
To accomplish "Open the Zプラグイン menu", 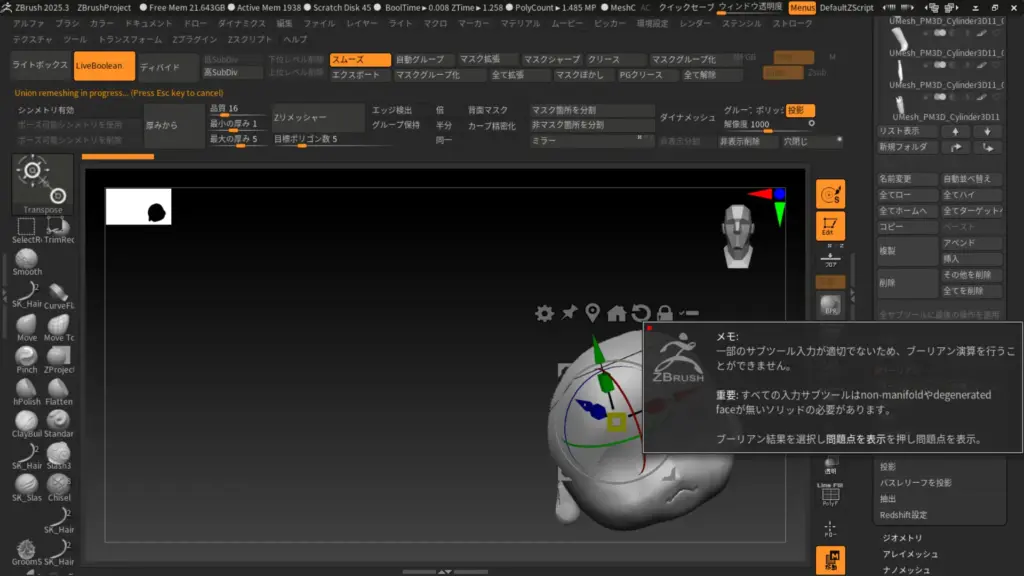I will [x=194, y=39].
